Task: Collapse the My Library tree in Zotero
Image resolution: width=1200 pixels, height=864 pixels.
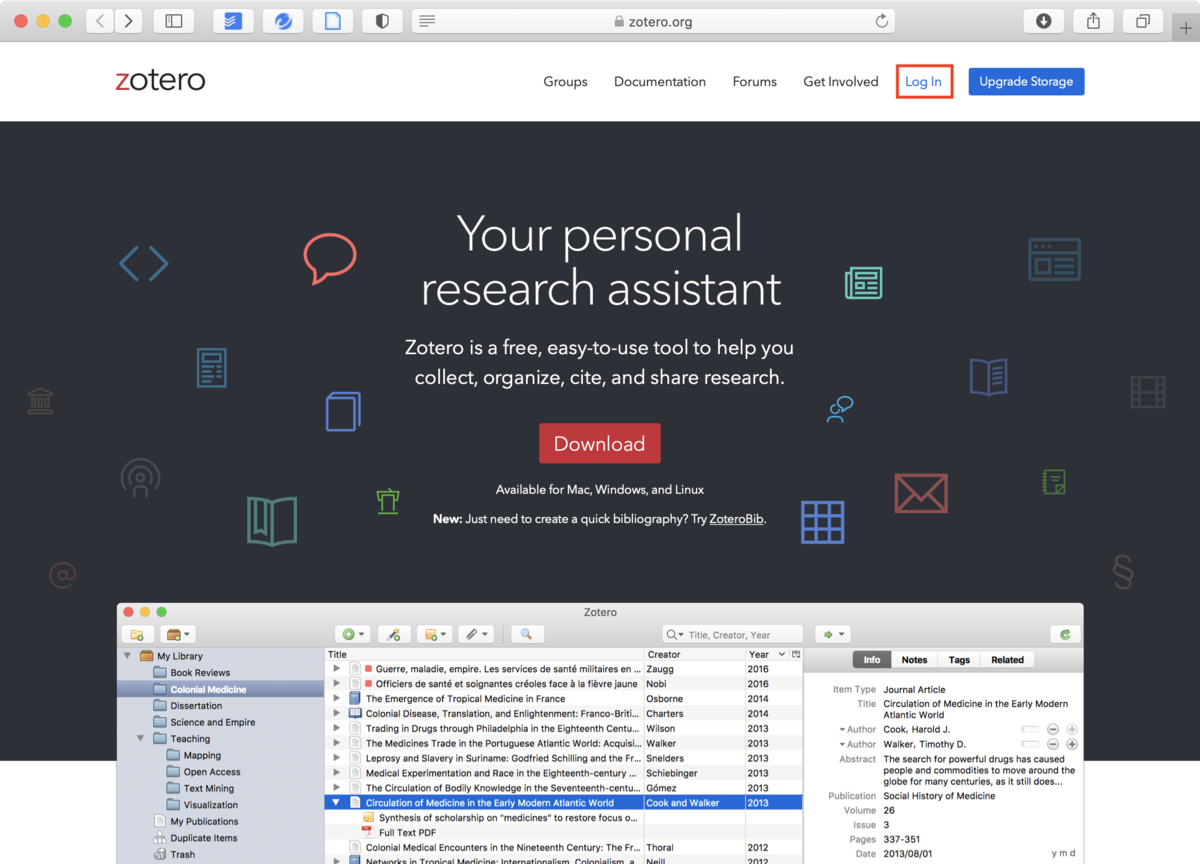Action: (127, 656)
